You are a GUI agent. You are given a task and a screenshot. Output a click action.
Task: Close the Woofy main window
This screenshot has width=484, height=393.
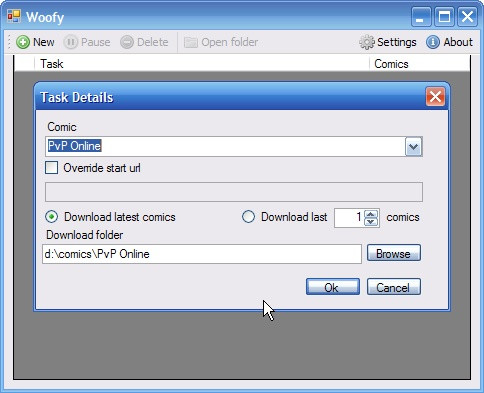pos(467,17)
